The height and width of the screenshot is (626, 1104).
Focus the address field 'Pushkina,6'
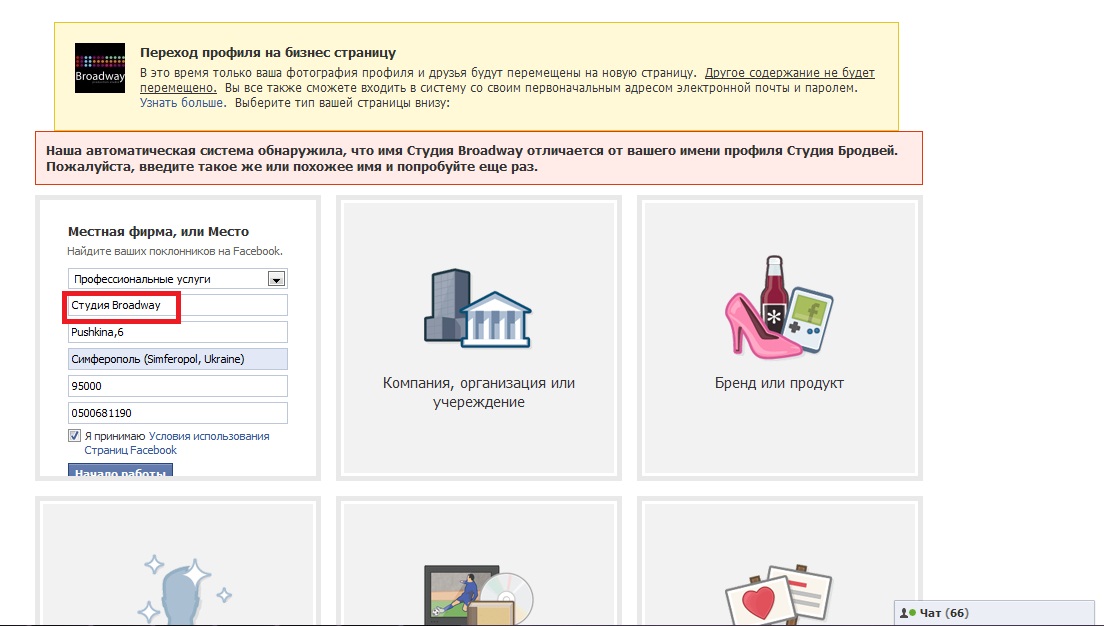click(178, 332)
